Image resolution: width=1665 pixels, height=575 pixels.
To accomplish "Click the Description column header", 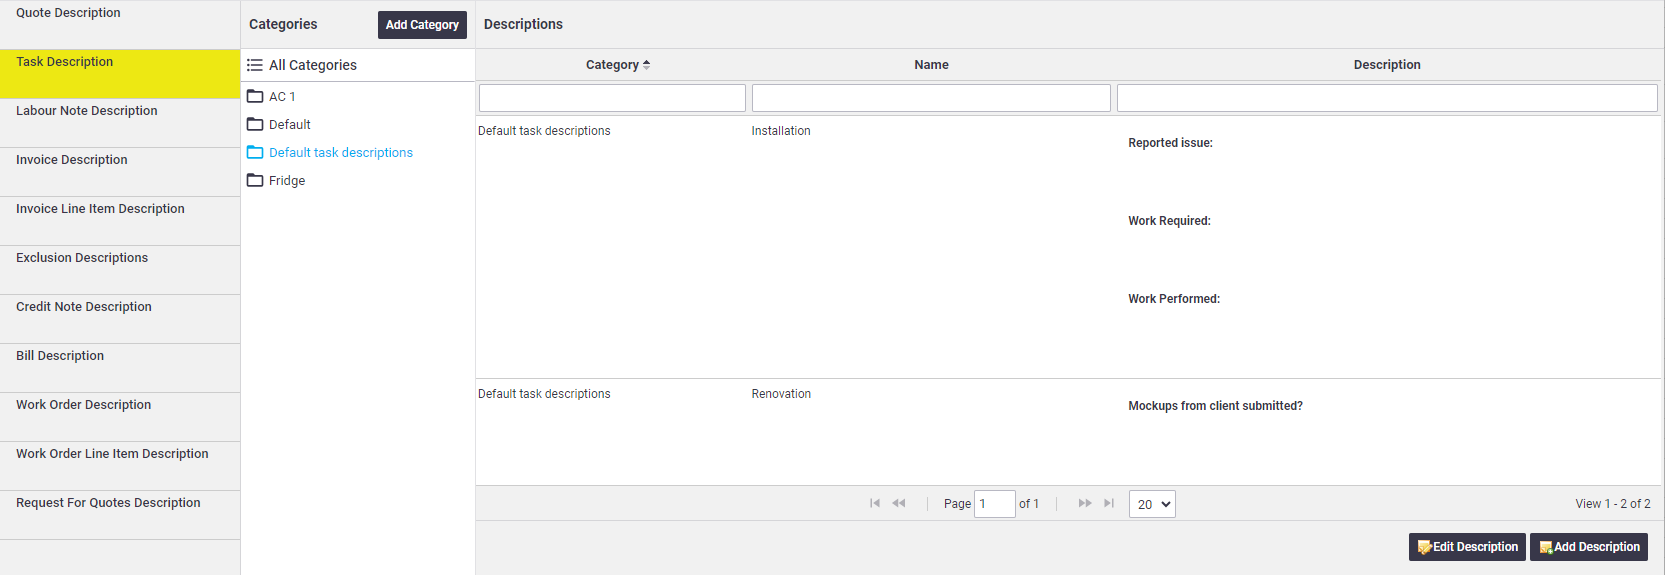I will (x=1387, y=65).
